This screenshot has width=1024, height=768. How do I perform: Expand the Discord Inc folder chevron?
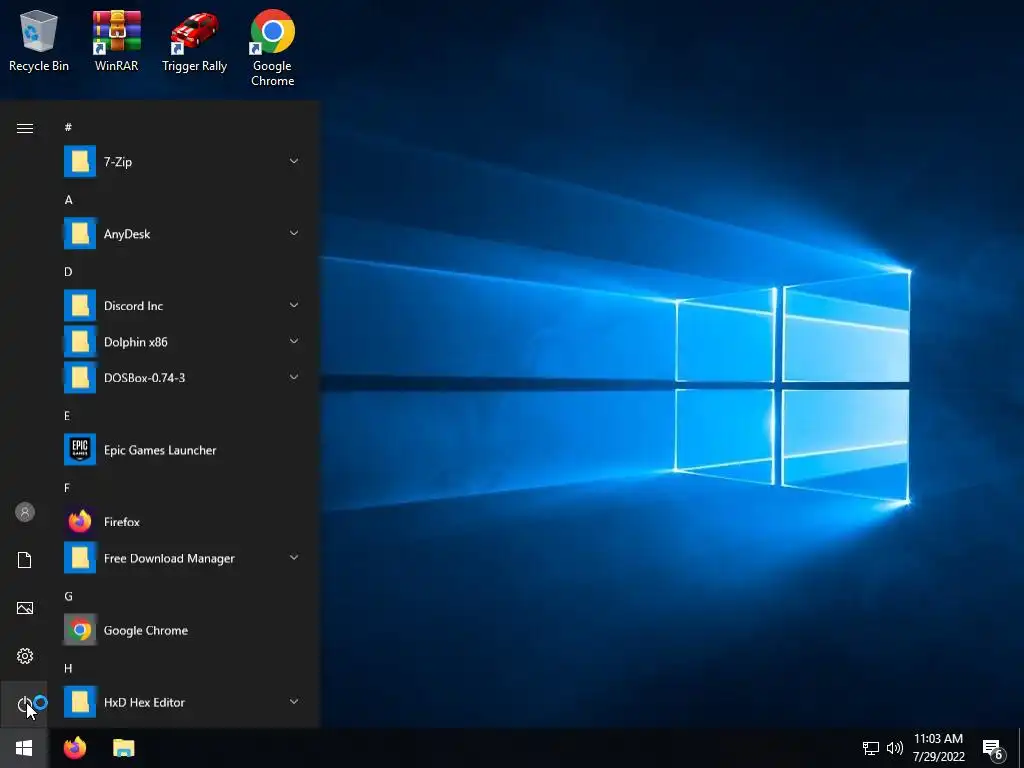click(294, 305)
